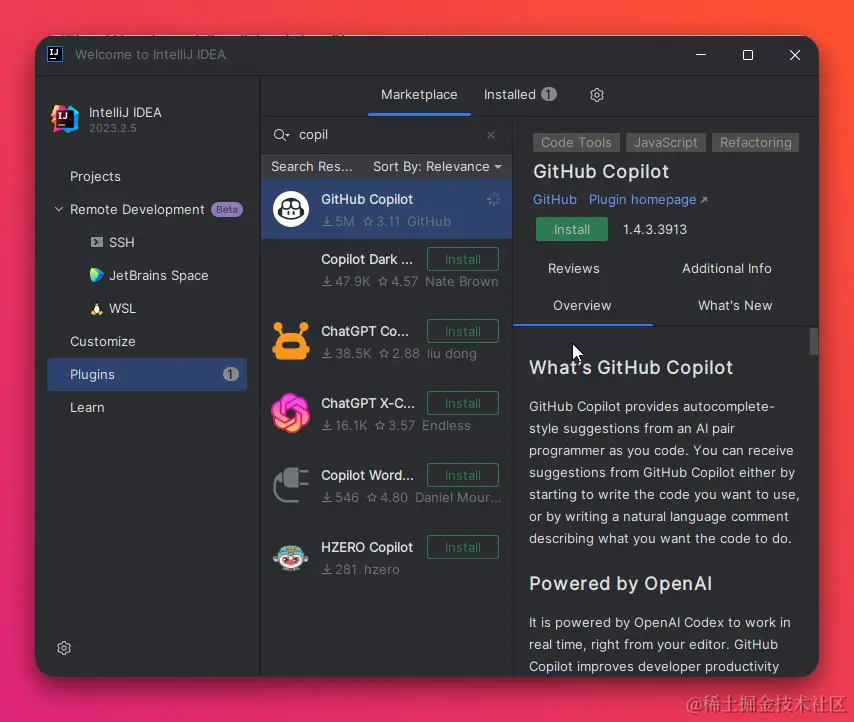Click the HZERO Copilot monkey icon
The image size is (854, 722).
tap(290, 557)
